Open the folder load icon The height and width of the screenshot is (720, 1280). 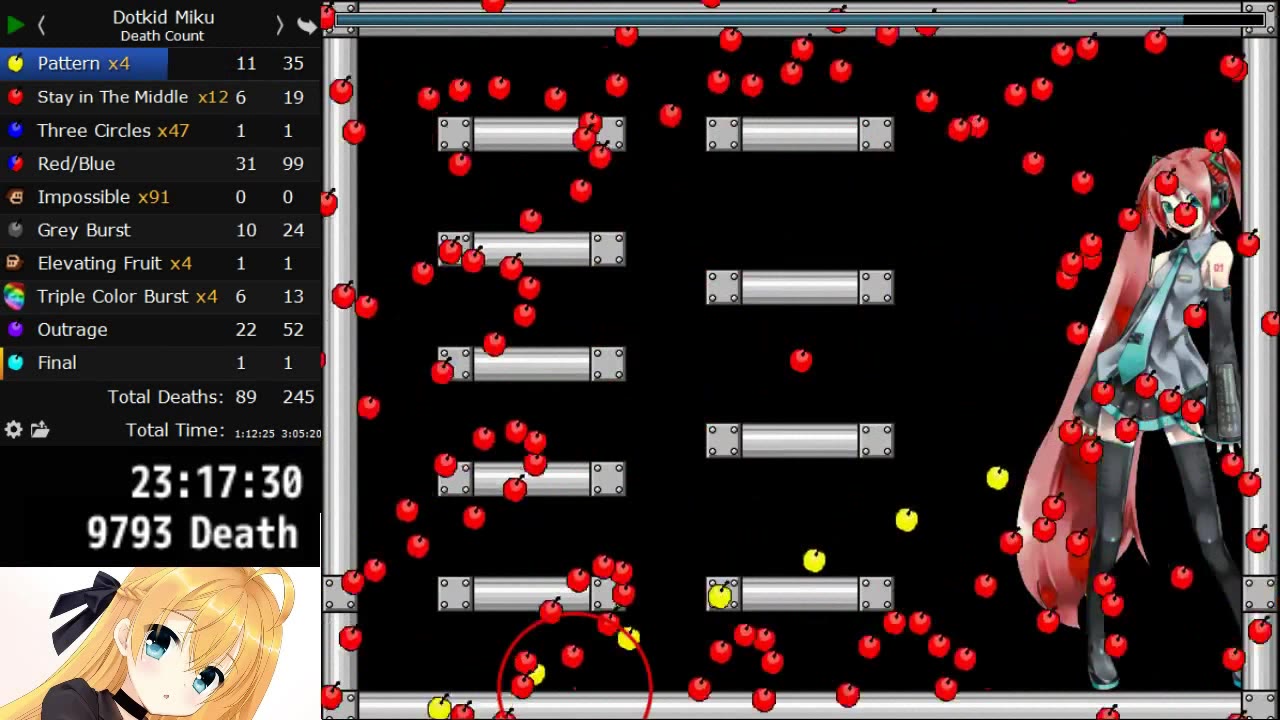(40, 430)
